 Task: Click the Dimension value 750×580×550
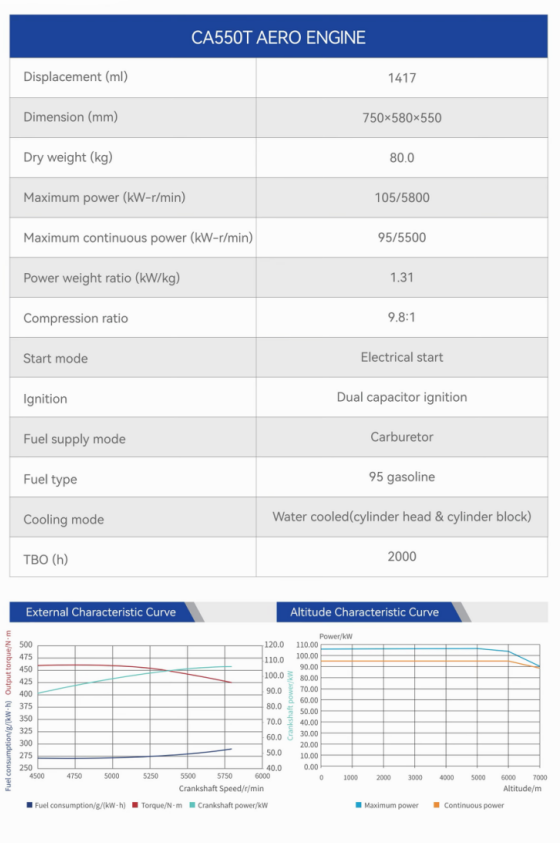point(402,118)
